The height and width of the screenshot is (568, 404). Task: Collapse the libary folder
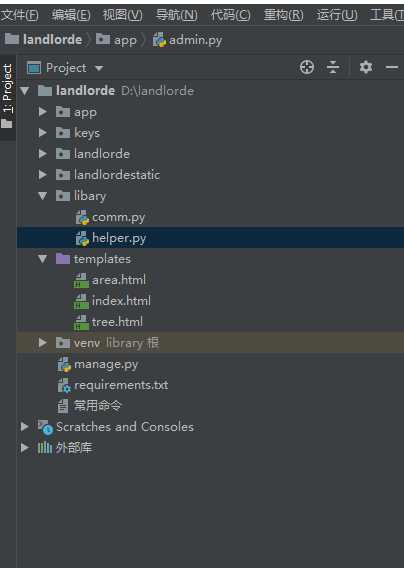click(x=43, y=196)
